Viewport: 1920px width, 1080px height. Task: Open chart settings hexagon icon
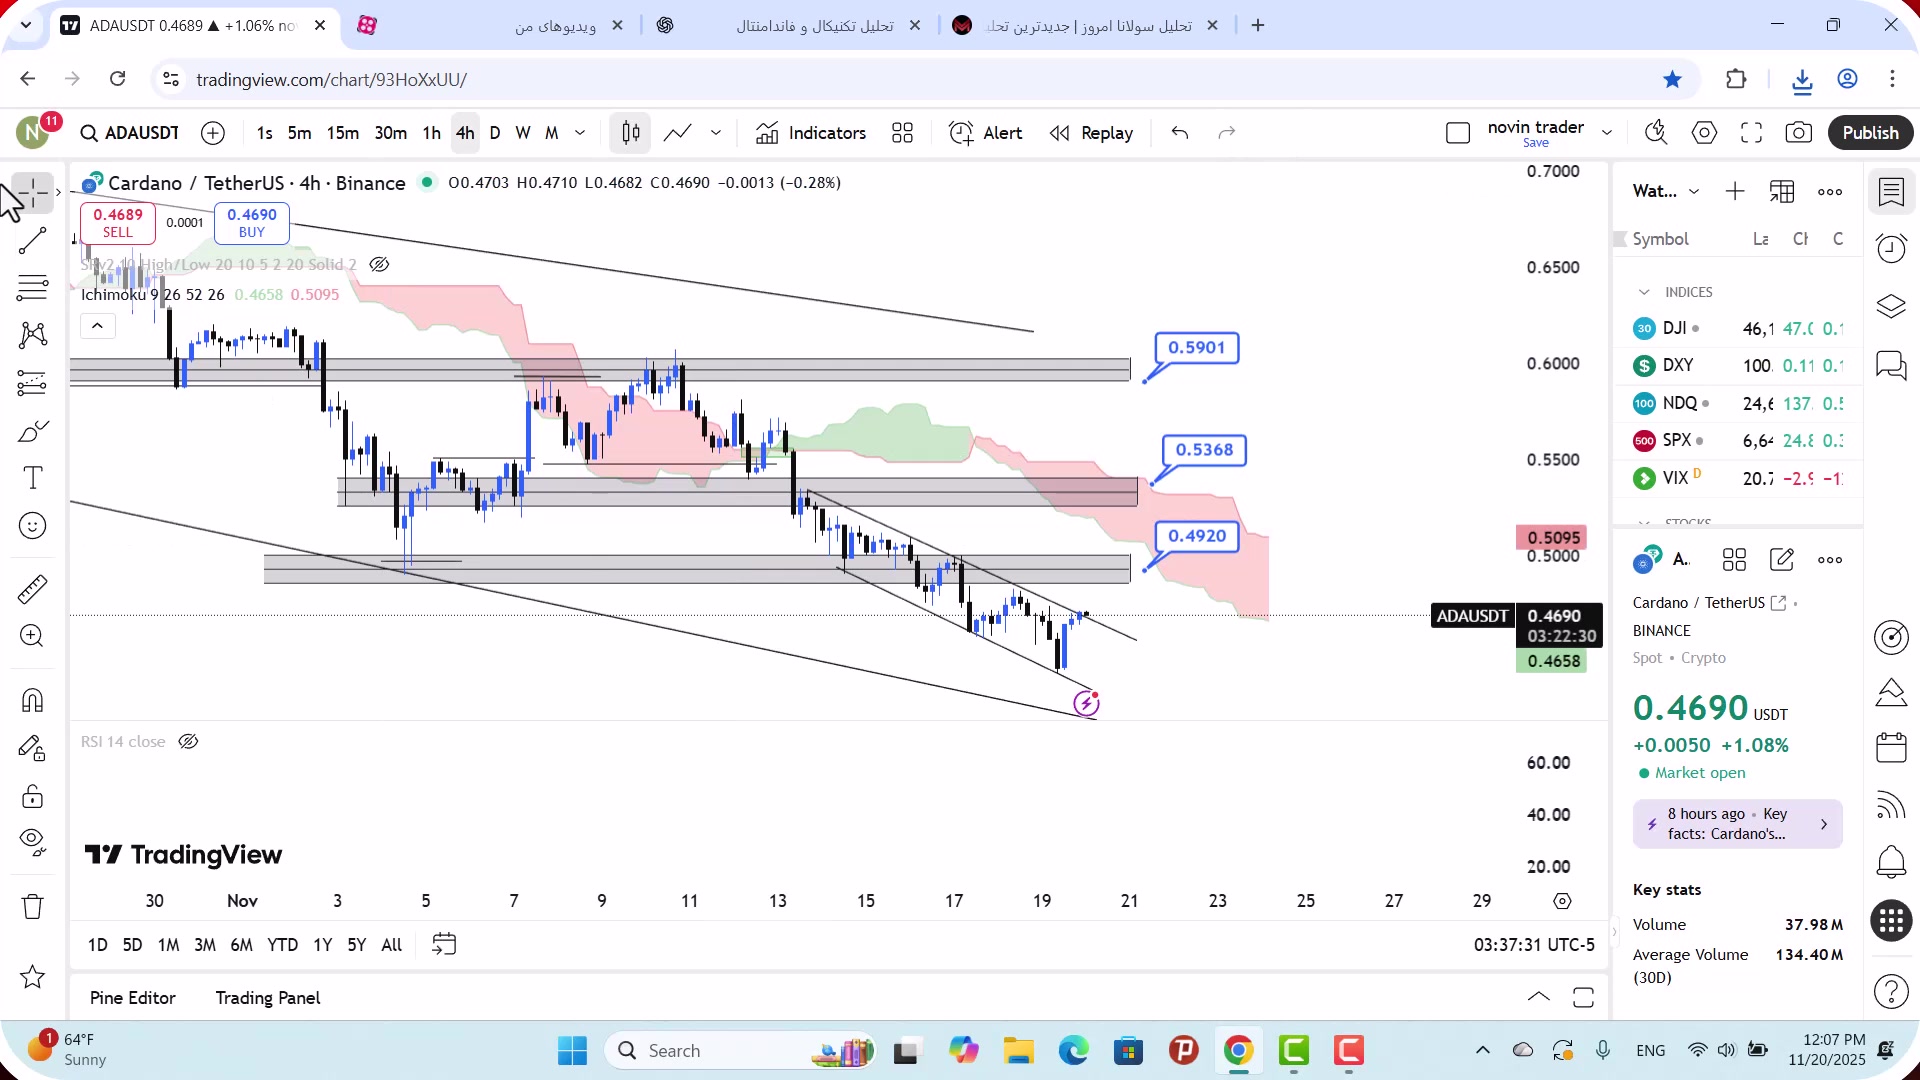coord(1704,133)
